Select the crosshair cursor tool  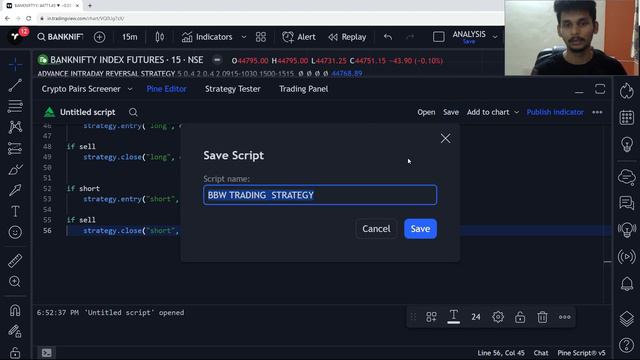[x=15, y=64]
